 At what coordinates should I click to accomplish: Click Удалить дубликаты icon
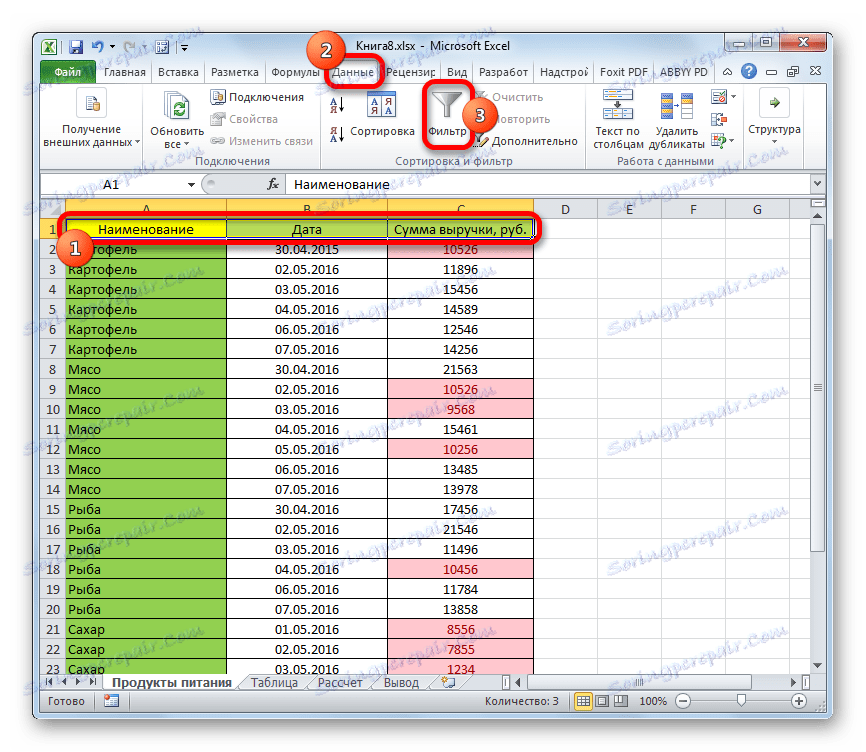[677, 106]
